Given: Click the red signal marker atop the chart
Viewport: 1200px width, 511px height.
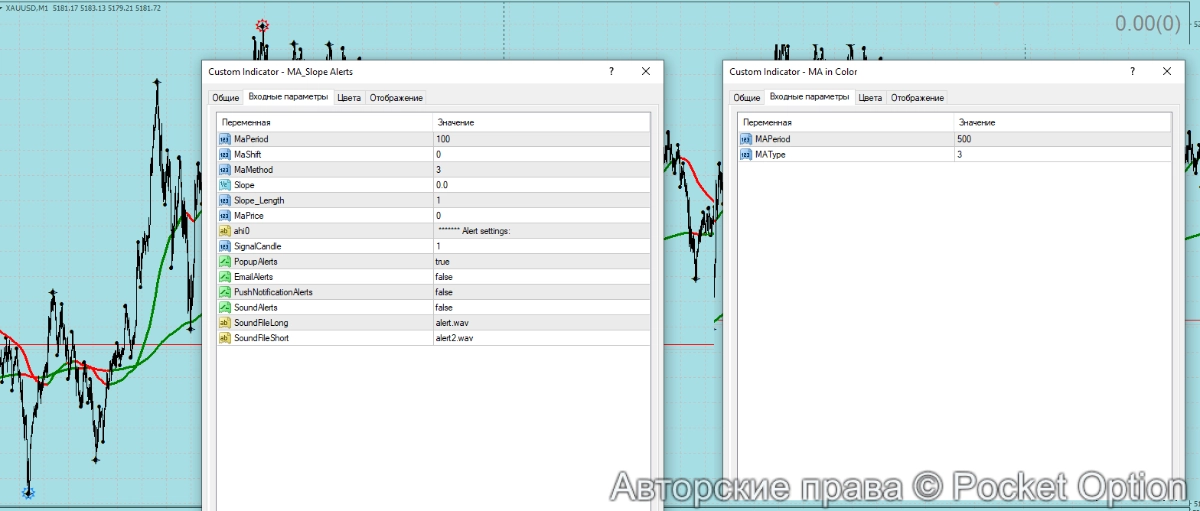Looking at the screenshot, I should click(x=262, y=26).
